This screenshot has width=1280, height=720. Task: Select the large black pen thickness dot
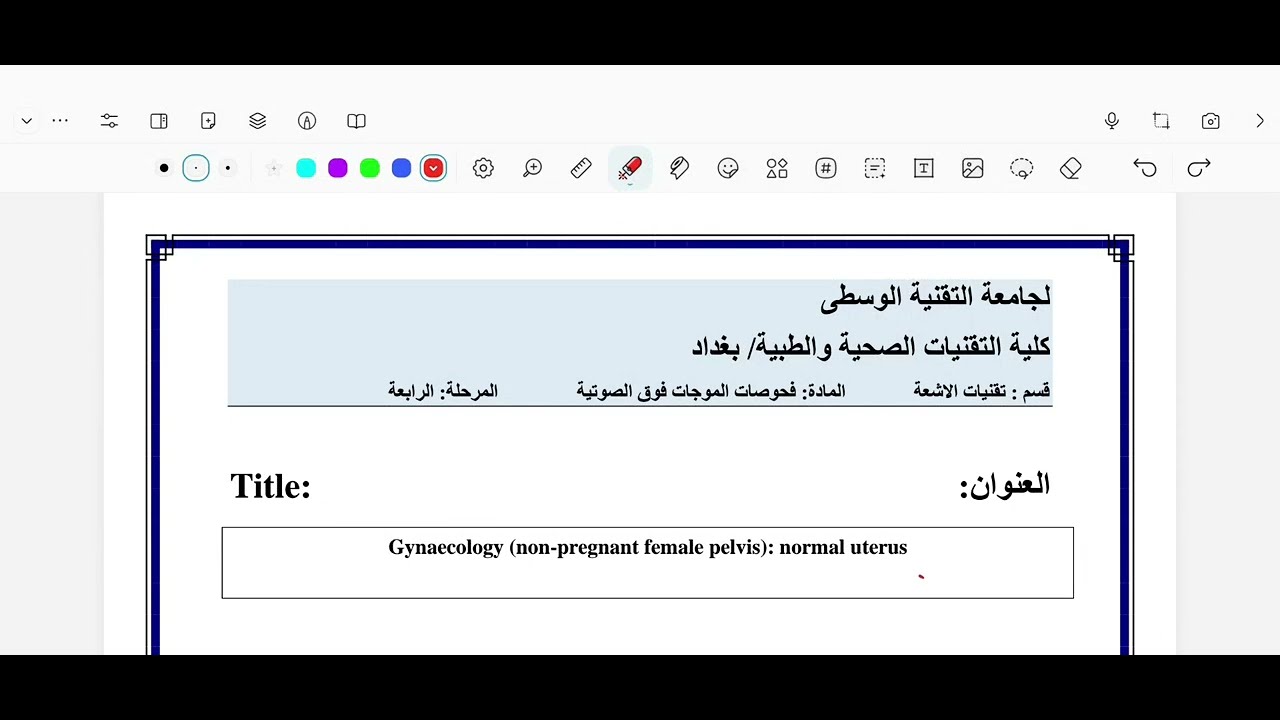pyautogui.click(x=164, y=168)
